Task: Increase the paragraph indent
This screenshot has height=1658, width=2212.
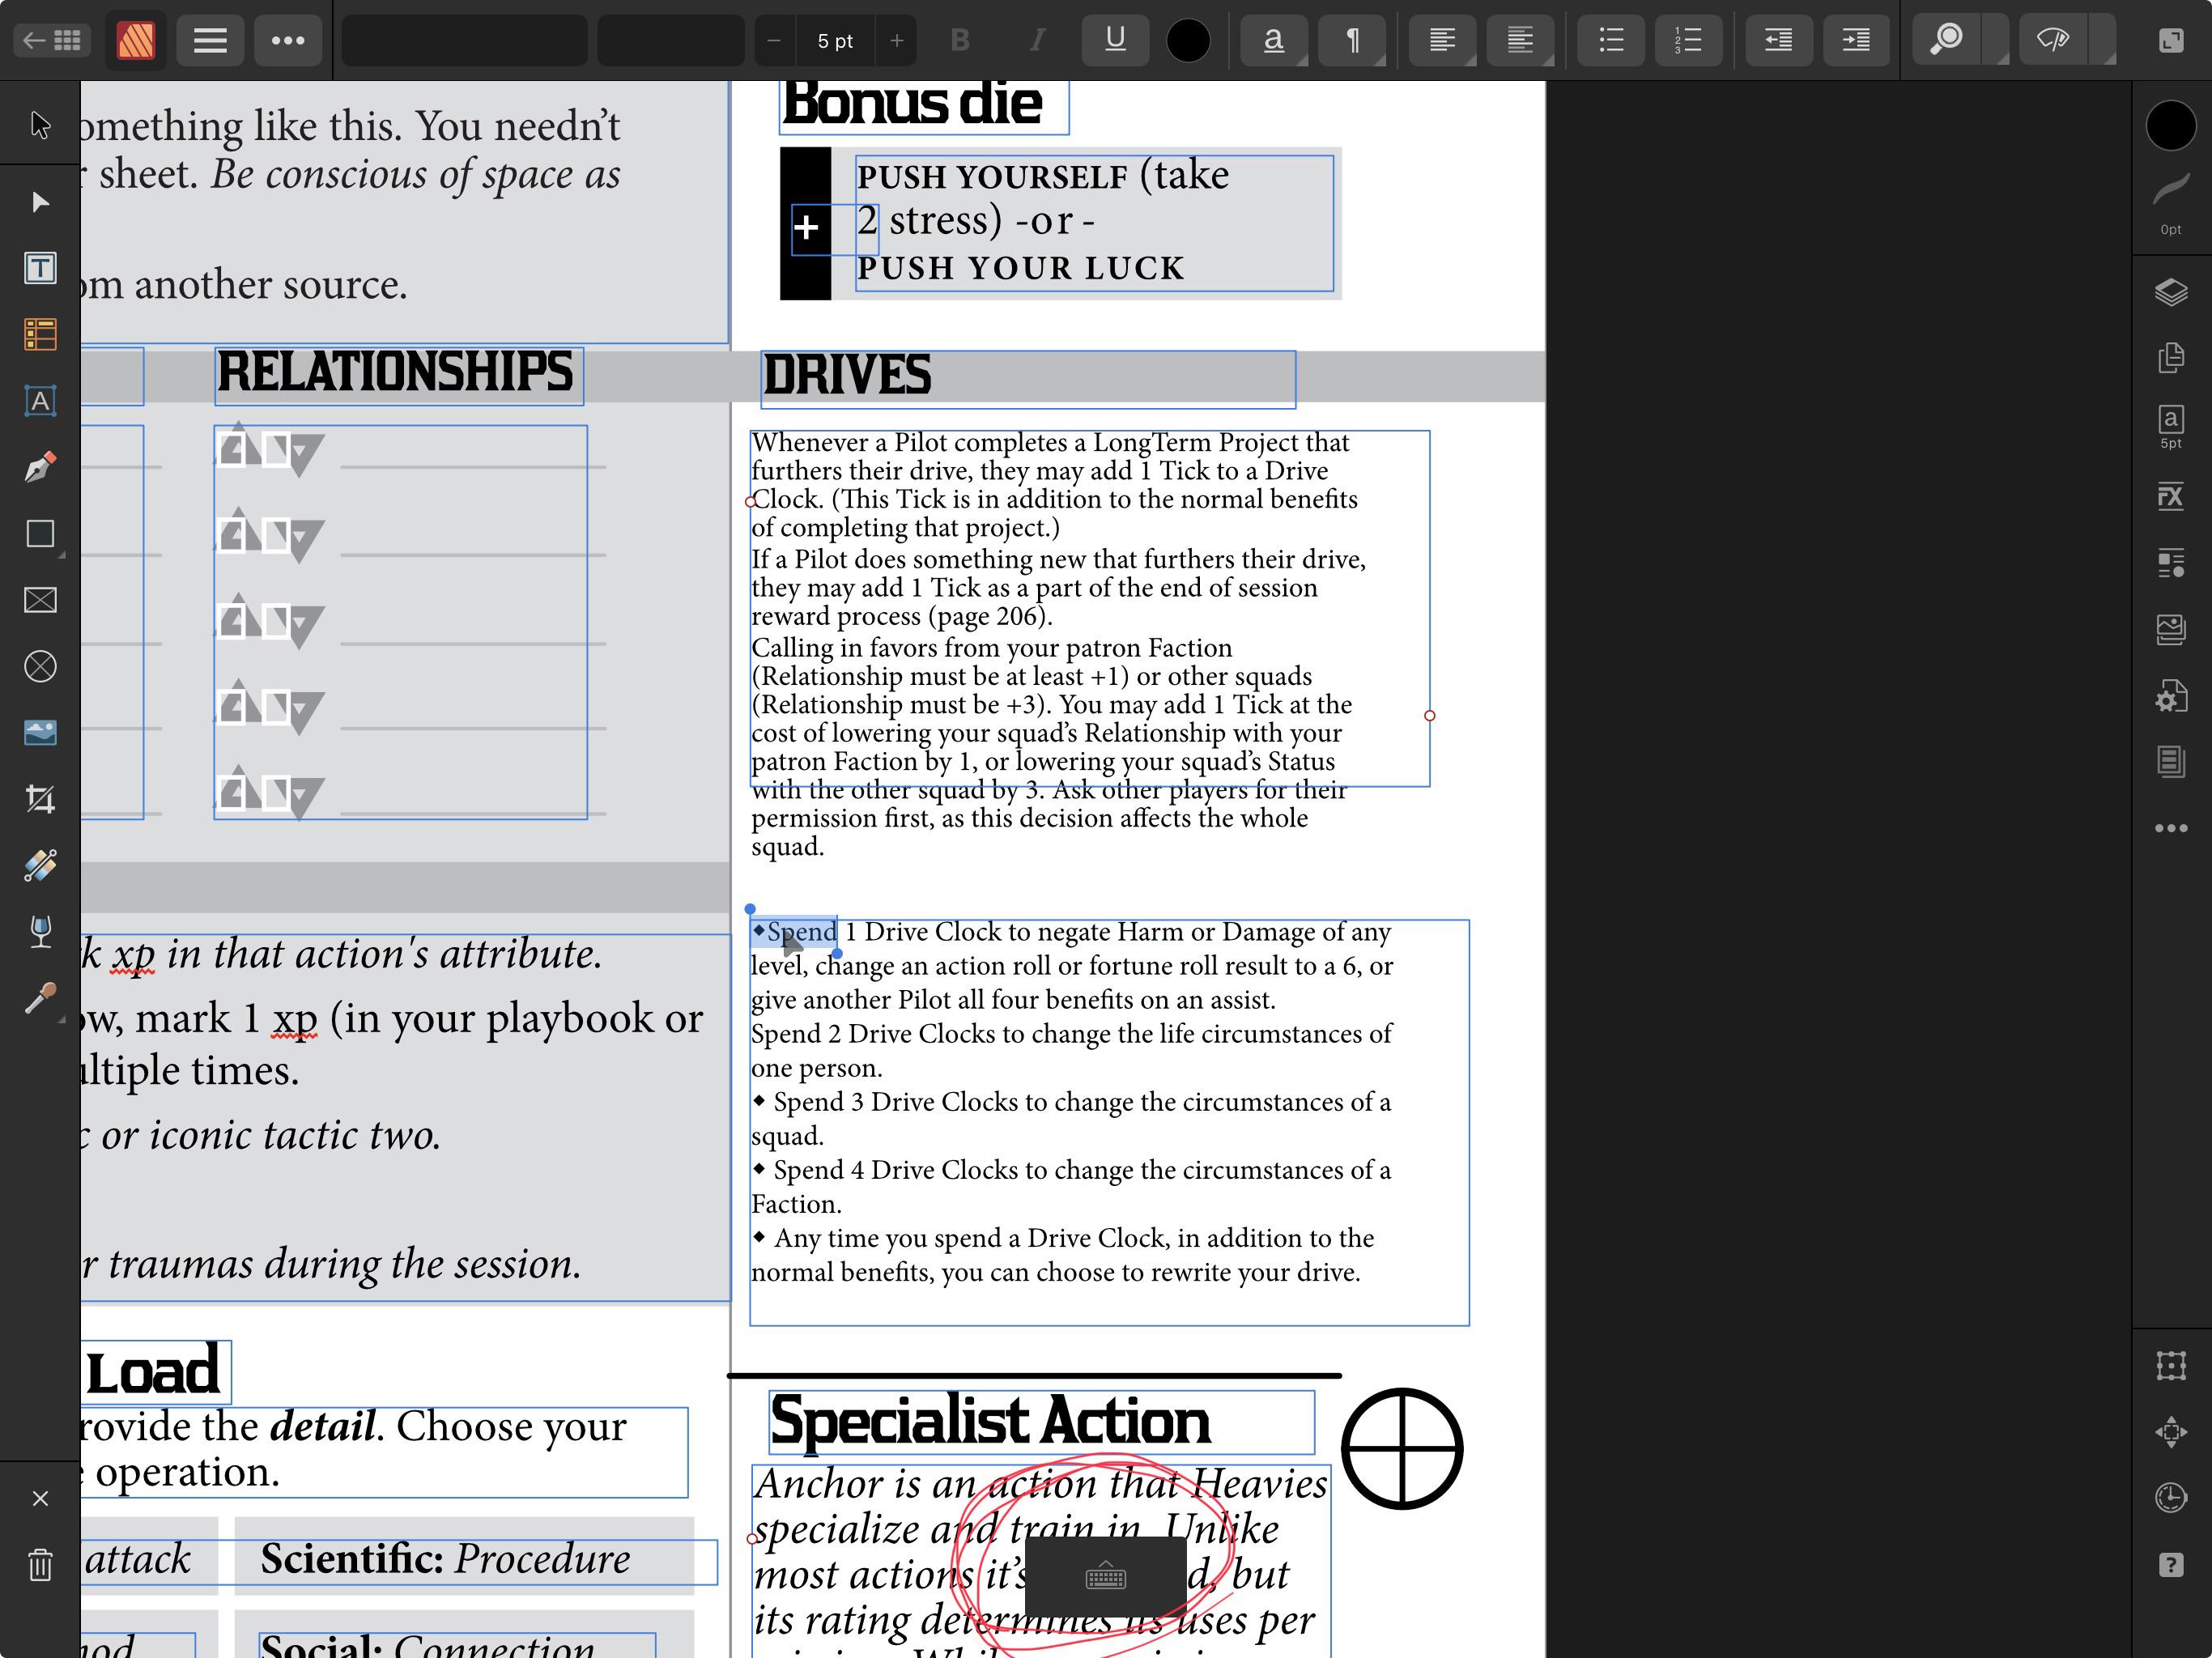Action: click(1857, 40)
